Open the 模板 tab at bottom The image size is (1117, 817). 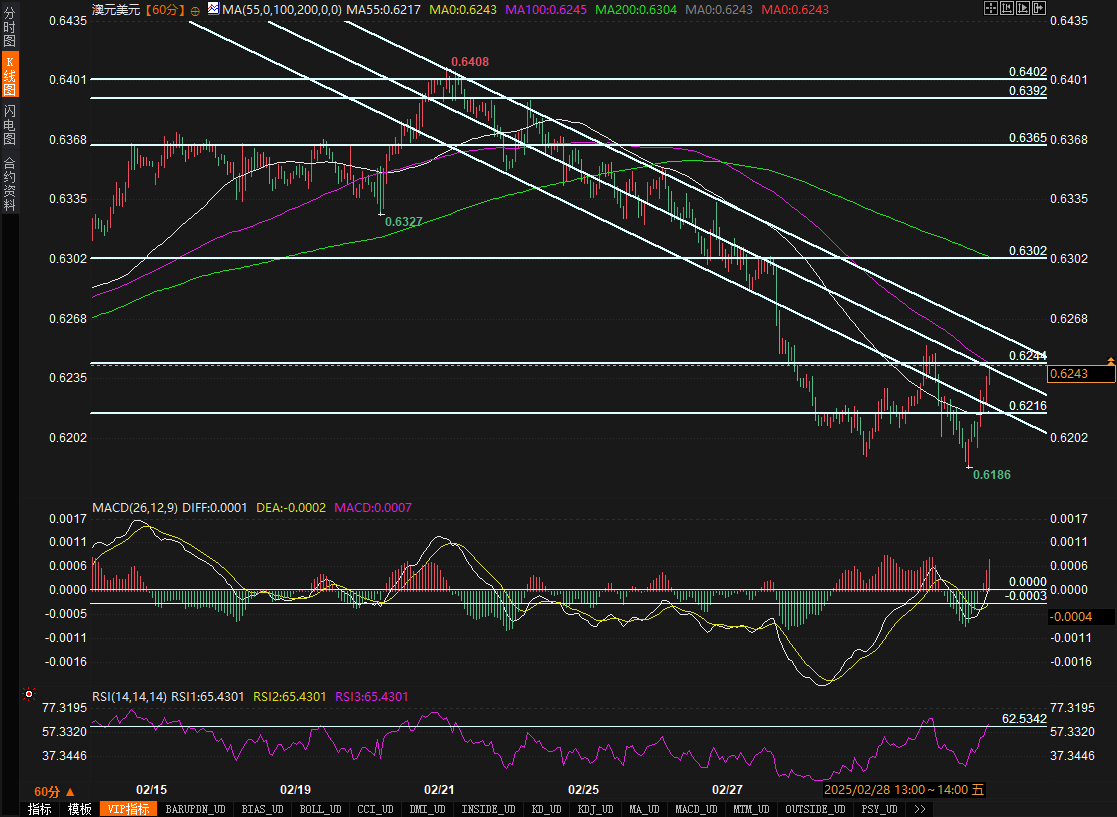[79, 809]
